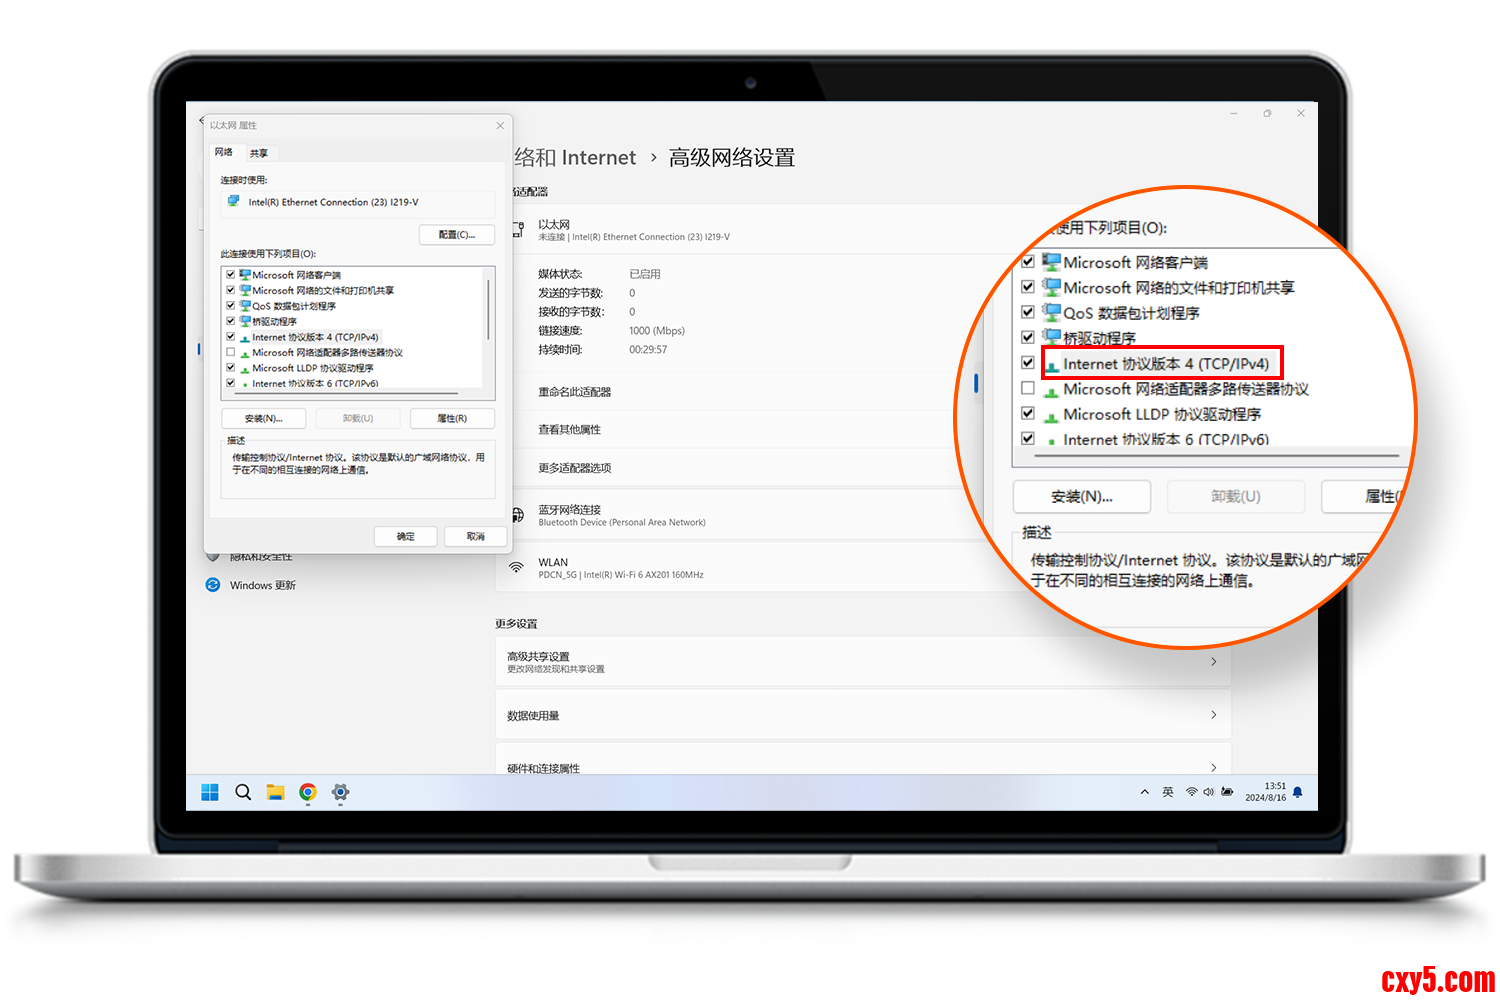Click the battery tray icon
The image size is (1500, 1000).
[x=1227, y=792]
